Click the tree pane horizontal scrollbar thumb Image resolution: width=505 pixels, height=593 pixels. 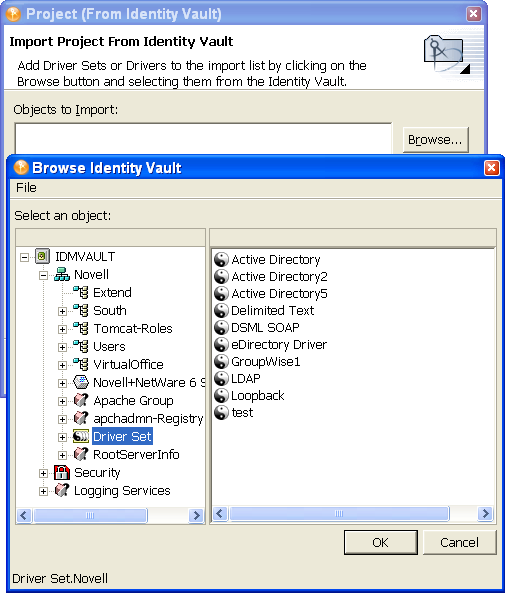90,515
